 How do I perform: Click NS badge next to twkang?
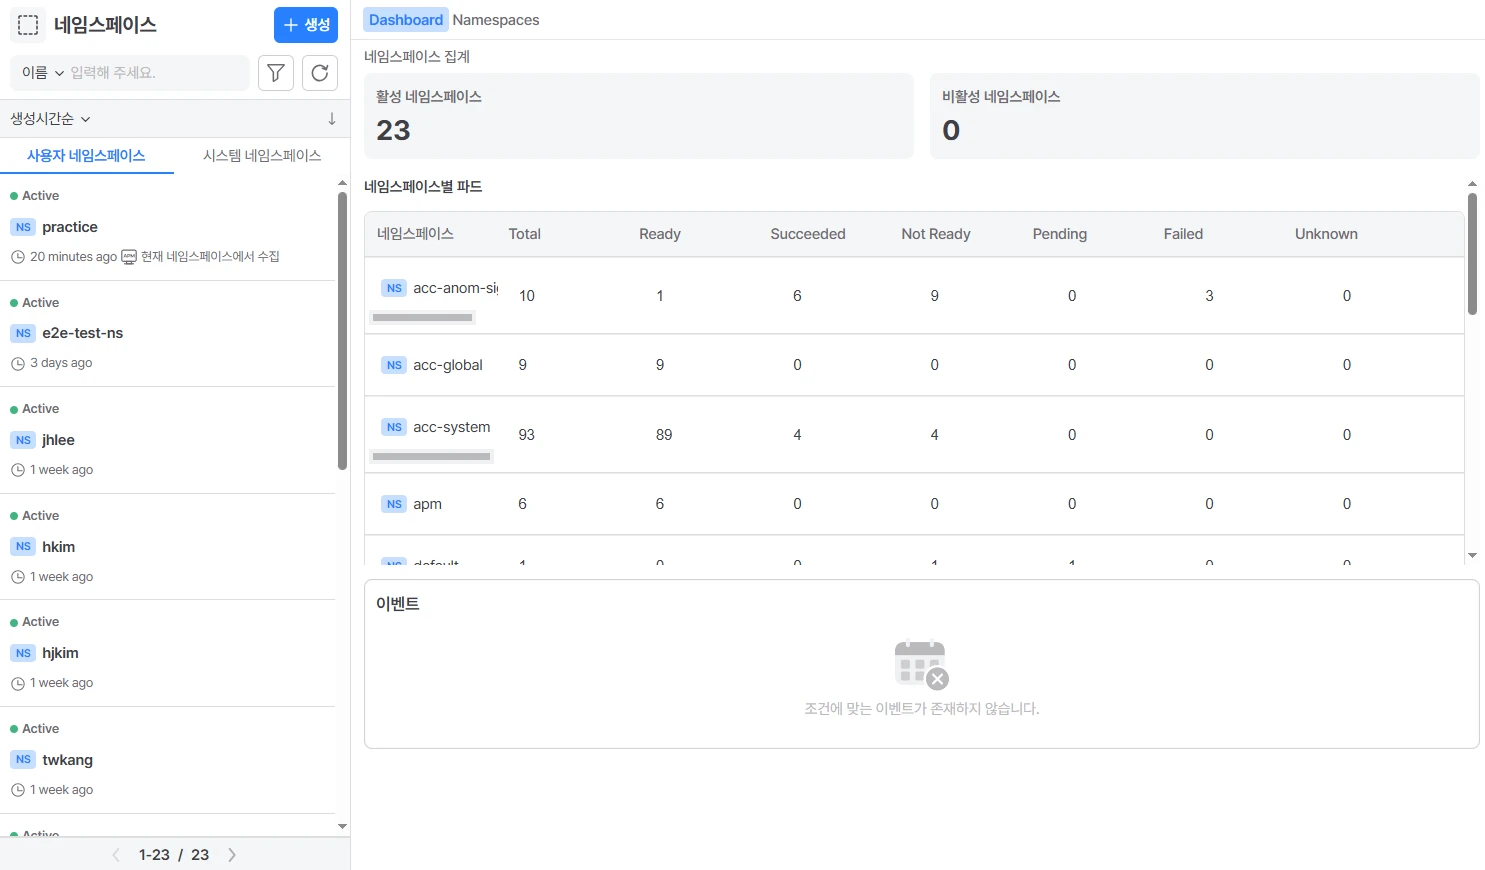tap(23, 760)
